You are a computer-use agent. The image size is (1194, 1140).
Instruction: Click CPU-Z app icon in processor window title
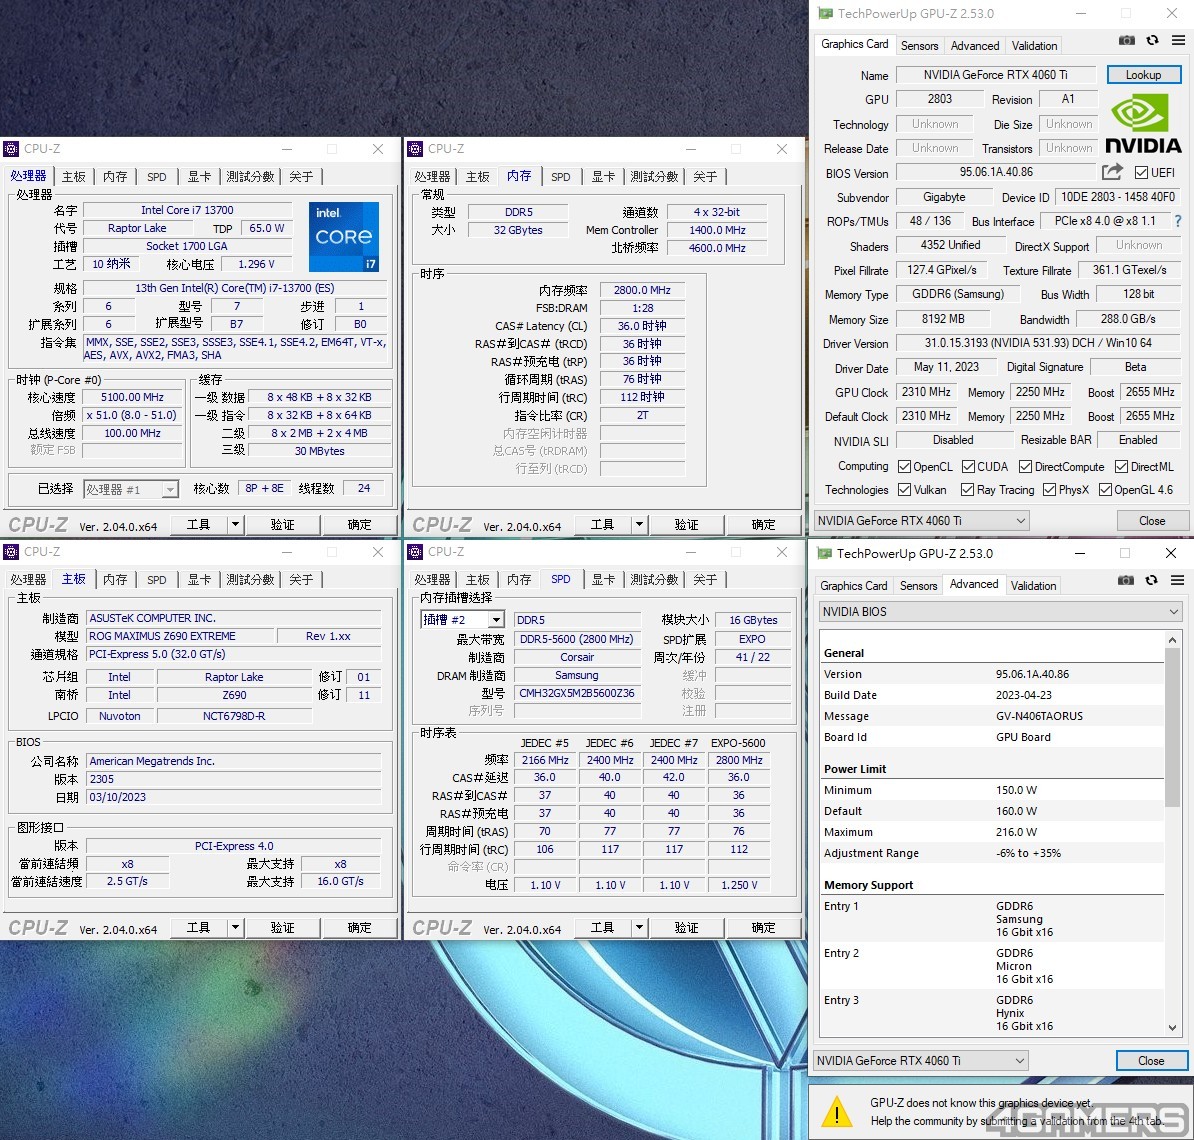point(11,148)
